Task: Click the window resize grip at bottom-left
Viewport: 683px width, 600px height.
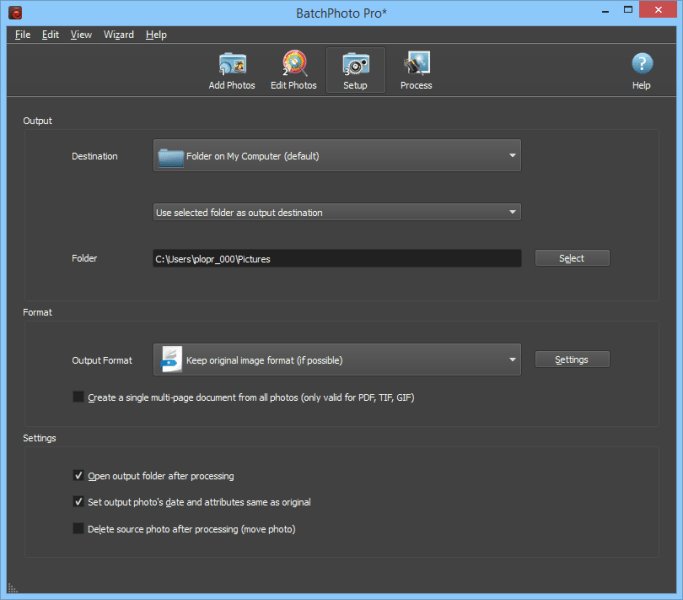Action: point(13,588)
